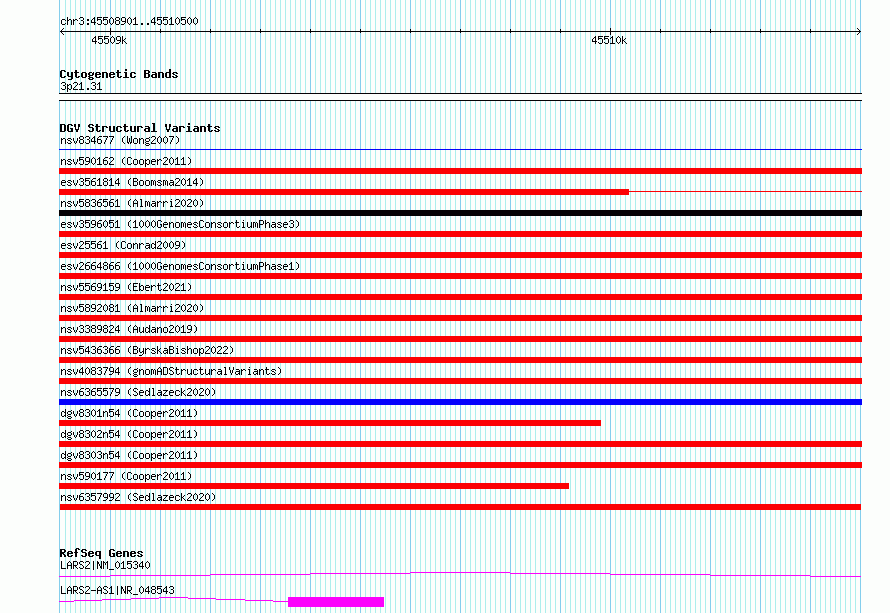Select the Cytogenetic Bands track title
This screenshot has height=613, width=890.
(x=119, y=74)
